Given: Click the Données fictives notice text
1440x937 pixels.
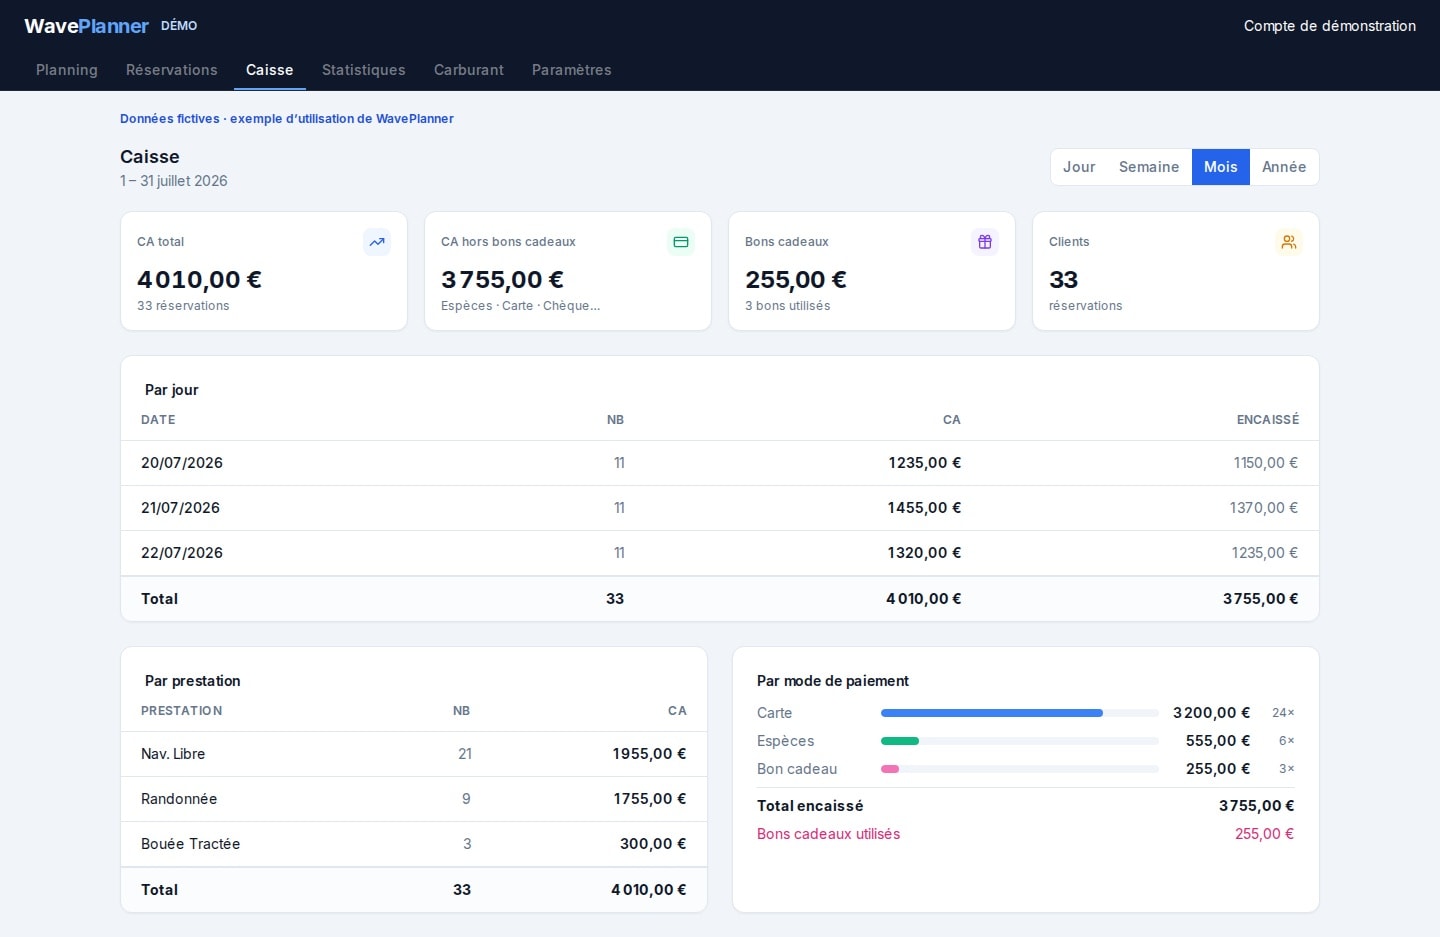Looking at the screenshot, I should coord(287,119).
